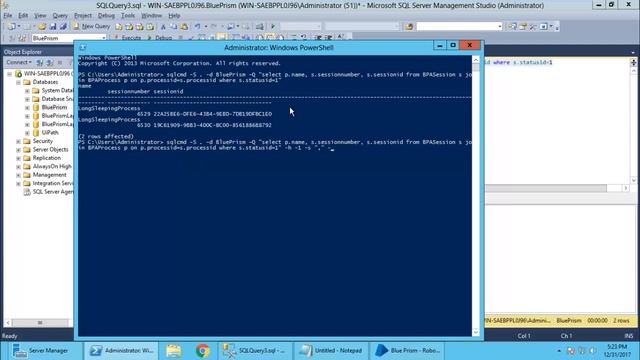Click the Database Engine Query icon
This screenshot has width=640, height=360.
(x=118, y=27)
